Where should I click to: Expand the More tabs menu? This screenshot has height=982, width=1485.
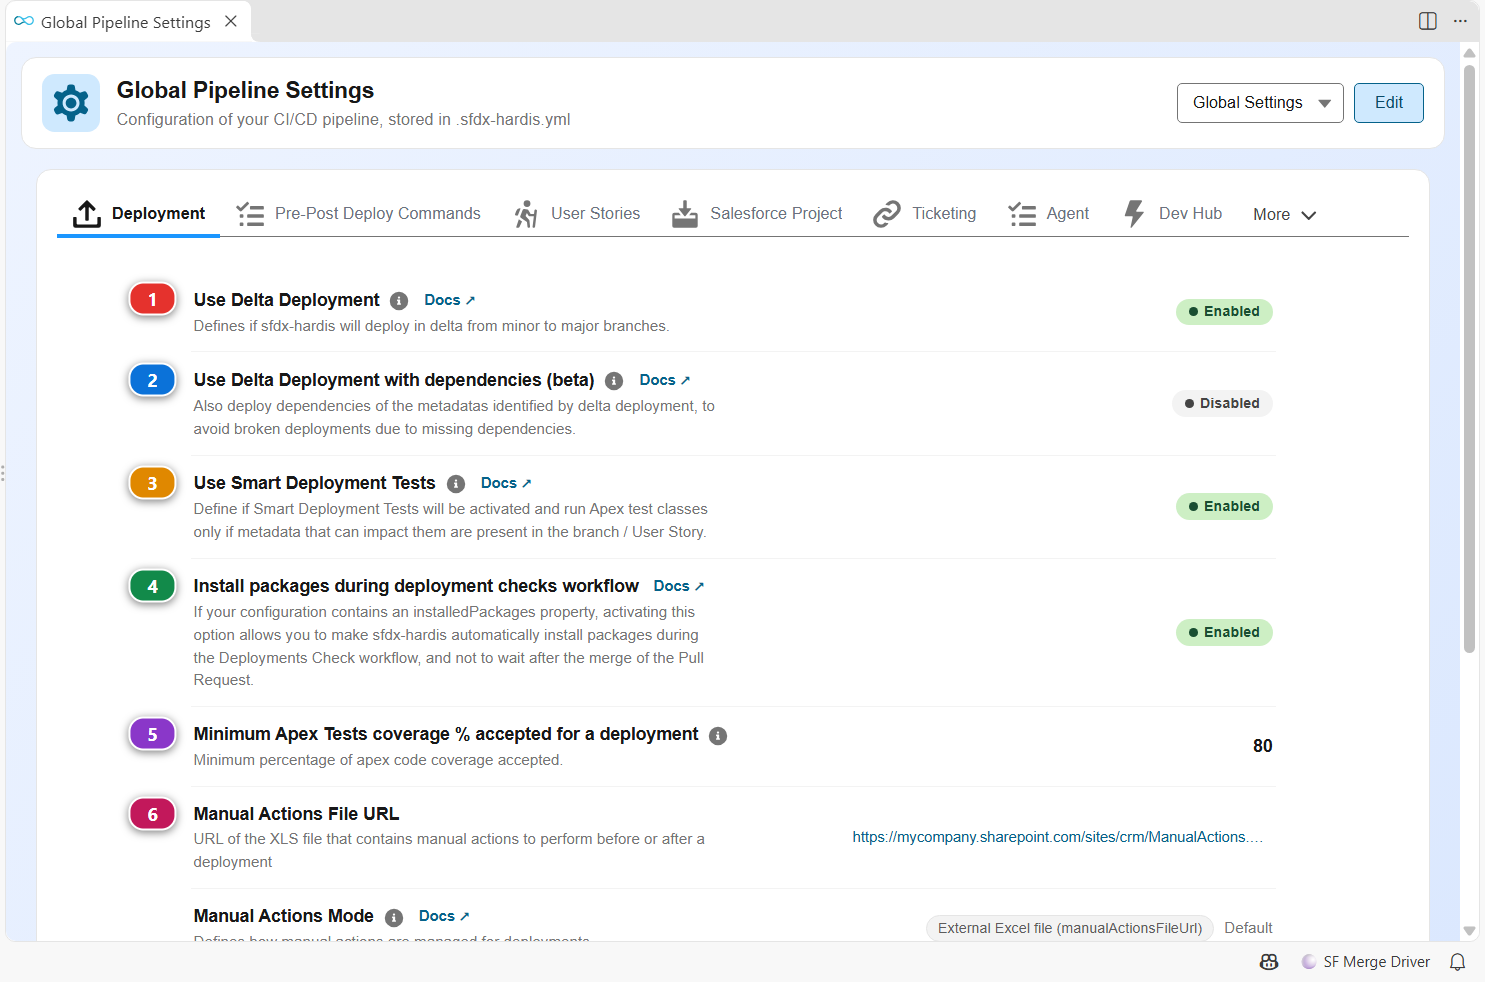pos(1284,215)
